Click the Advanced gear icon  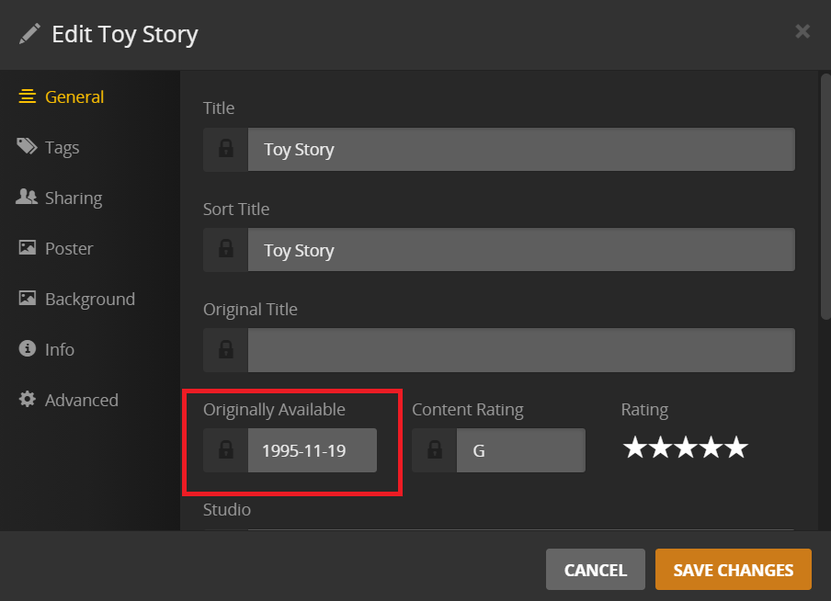click(27, 399)
